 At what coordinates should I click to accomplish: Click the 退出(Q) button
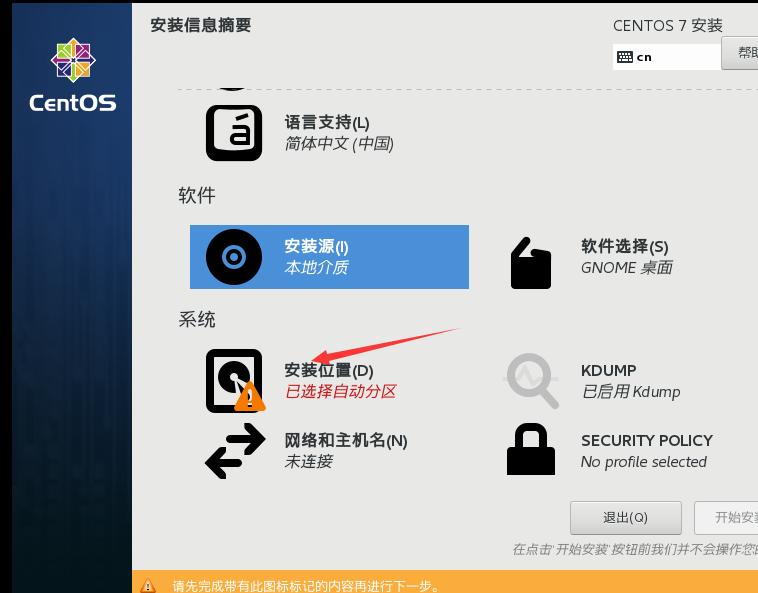(626, 518)
